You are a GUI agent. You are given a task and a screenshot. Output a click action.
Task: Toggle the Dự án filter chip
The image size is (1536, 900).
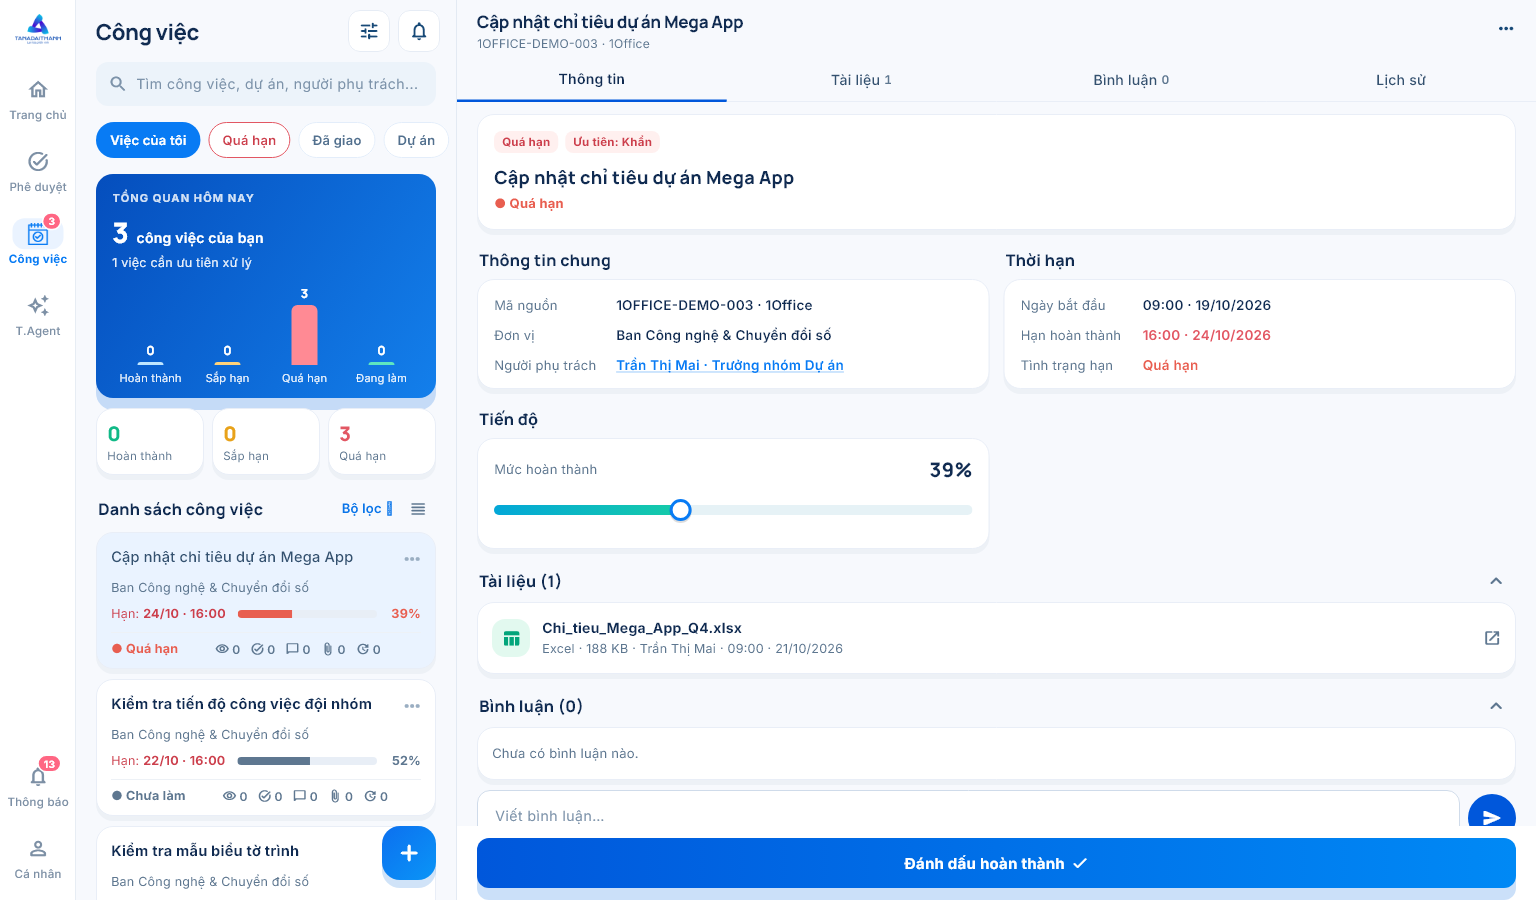tap(416, 140)
